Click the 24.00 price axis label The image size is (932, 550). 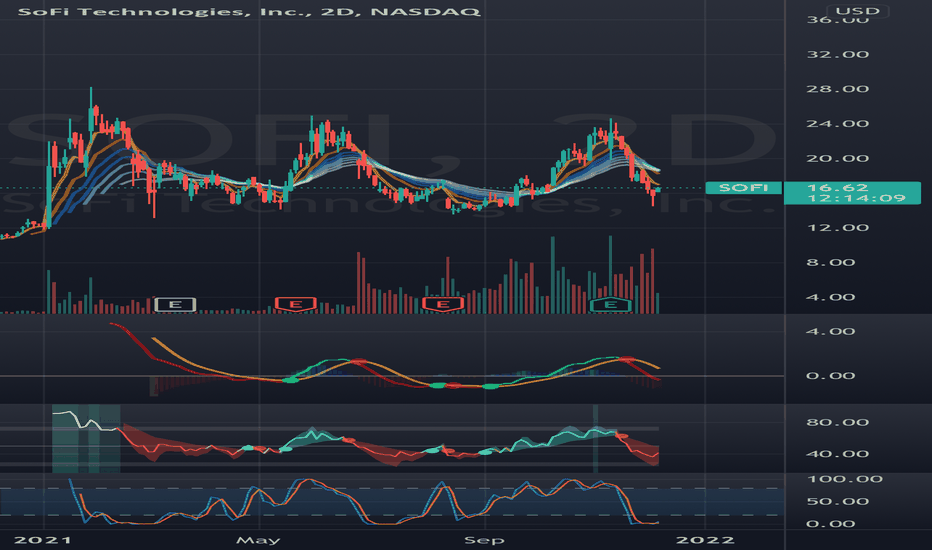[x=837, y=124]
